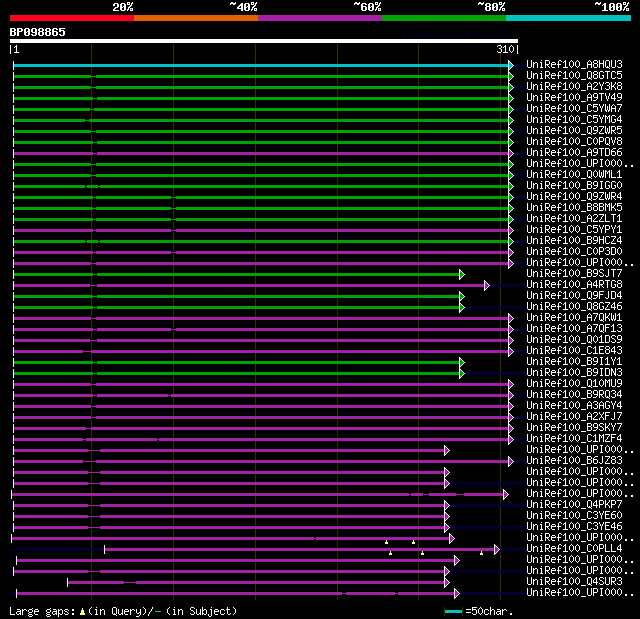Click the purple Q4SUR3 alignment bar
Image resolution: width=640 pixels, height=619 pixels.
pyautogui.click(x=256, y=583)
